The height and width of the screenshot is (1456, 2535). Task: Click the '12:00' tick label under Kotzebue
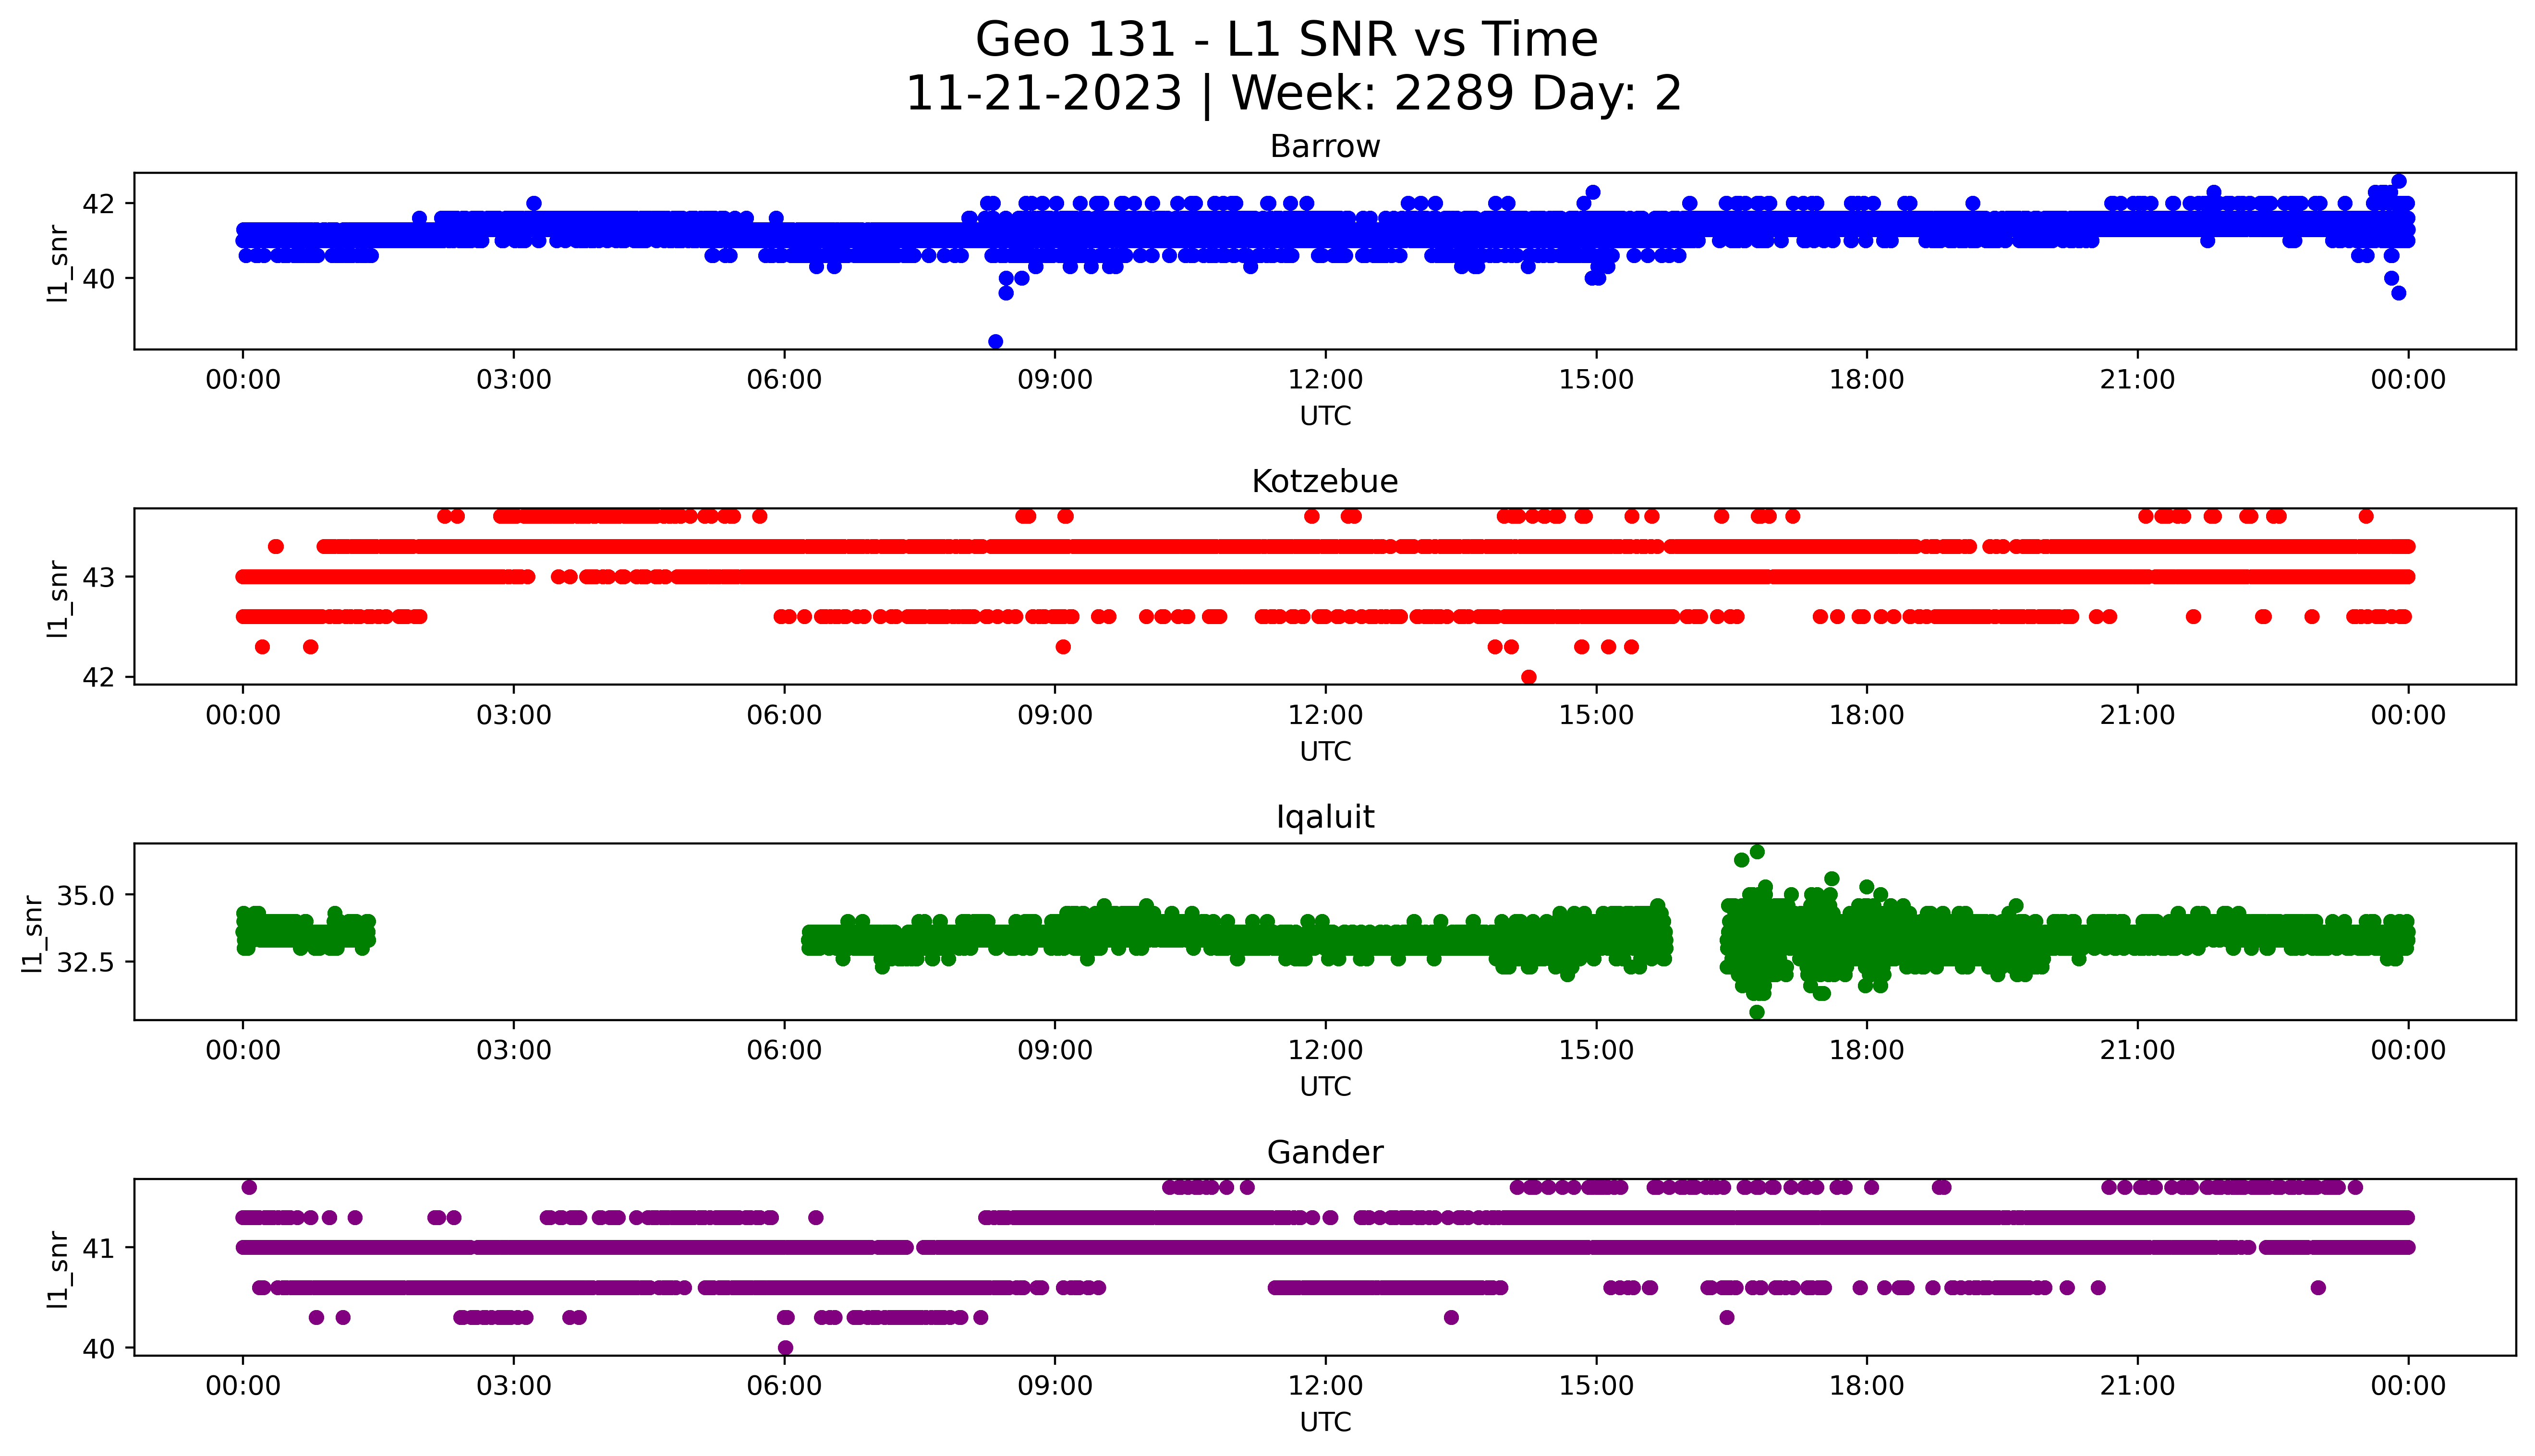pyautogui.click(x=1326, y=715)
